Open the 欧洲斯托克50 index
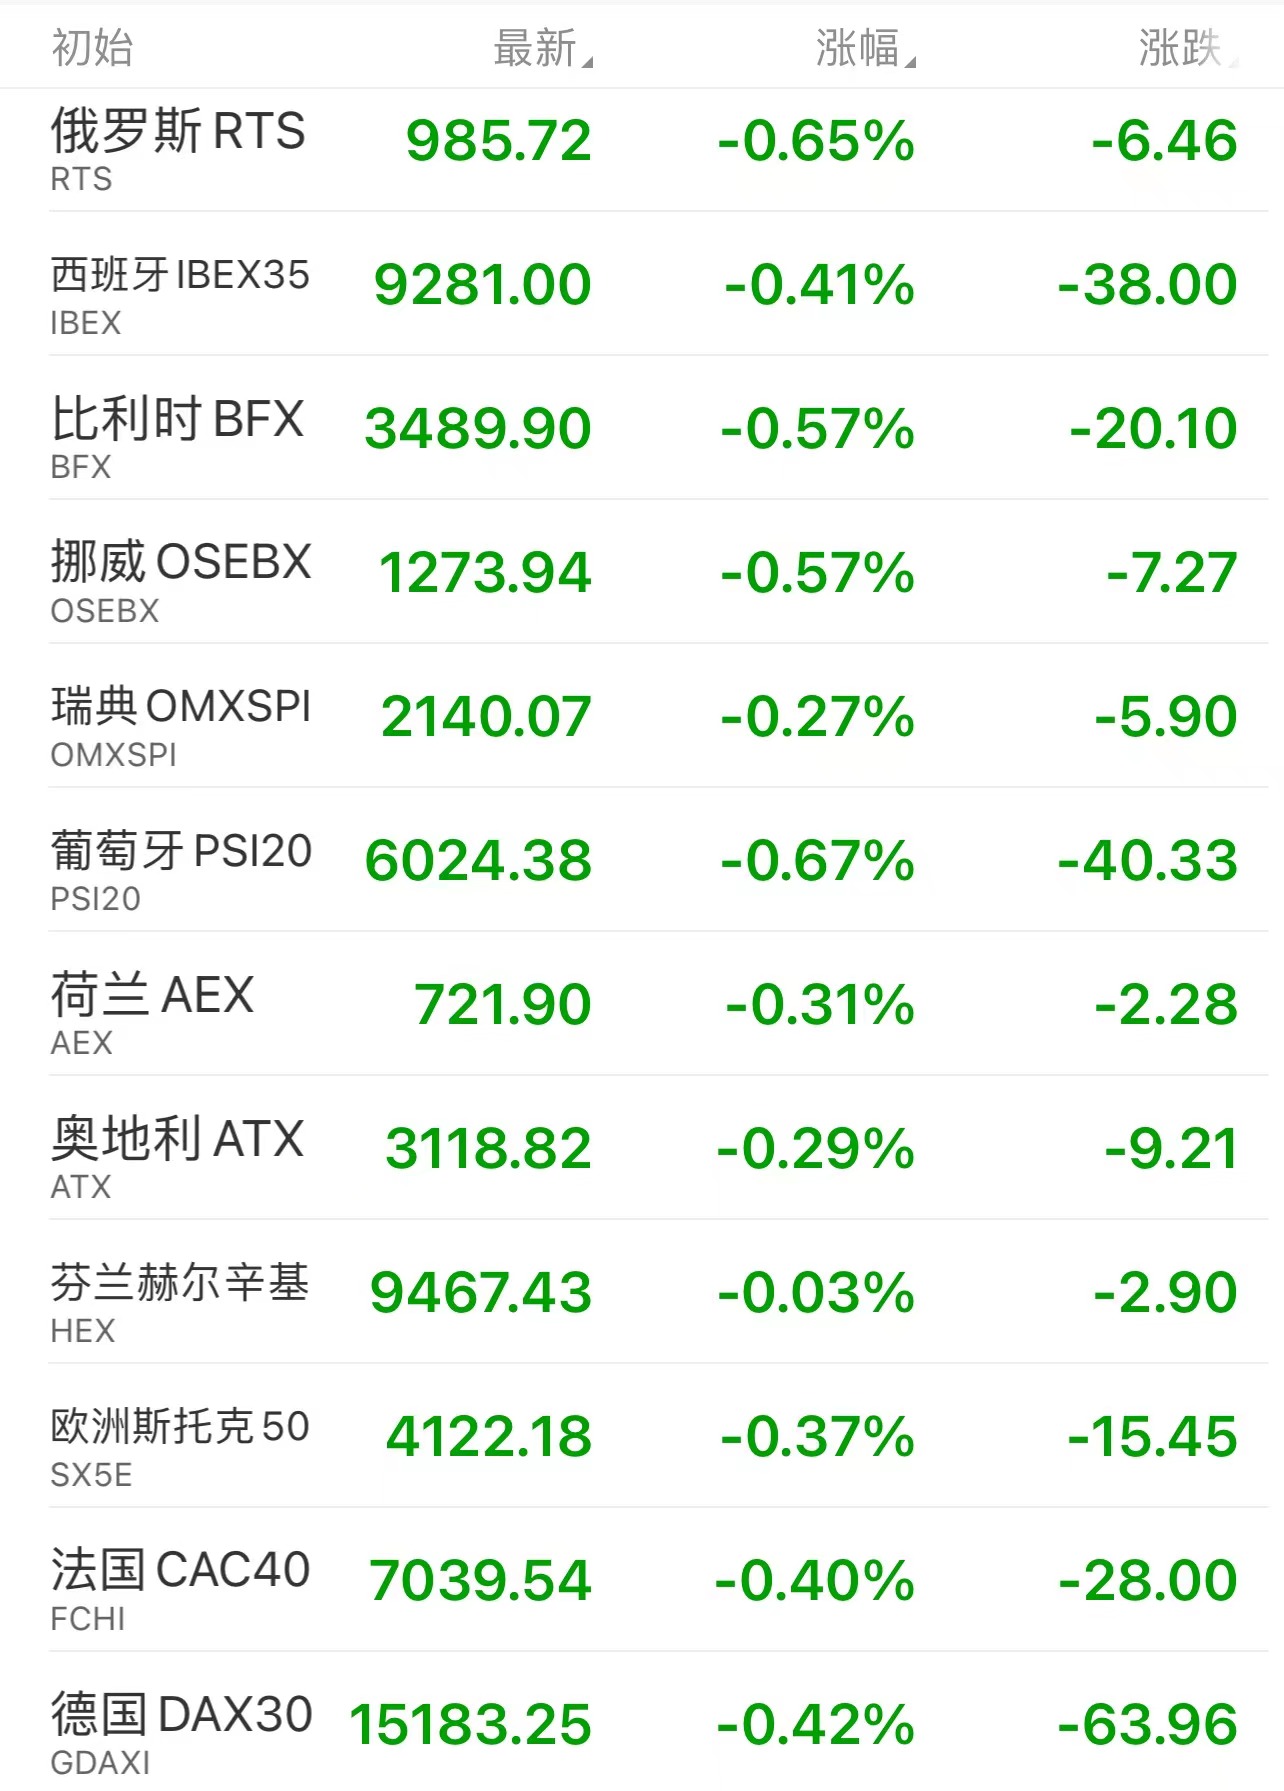The width and height of the screenshot is (1284, 1791). pos(180,1428)
